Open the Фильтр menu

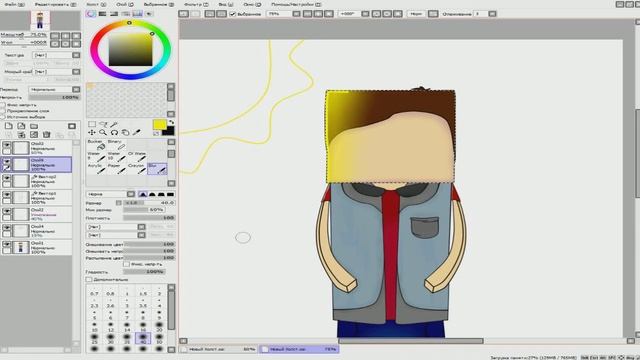(x=196, y=4)
